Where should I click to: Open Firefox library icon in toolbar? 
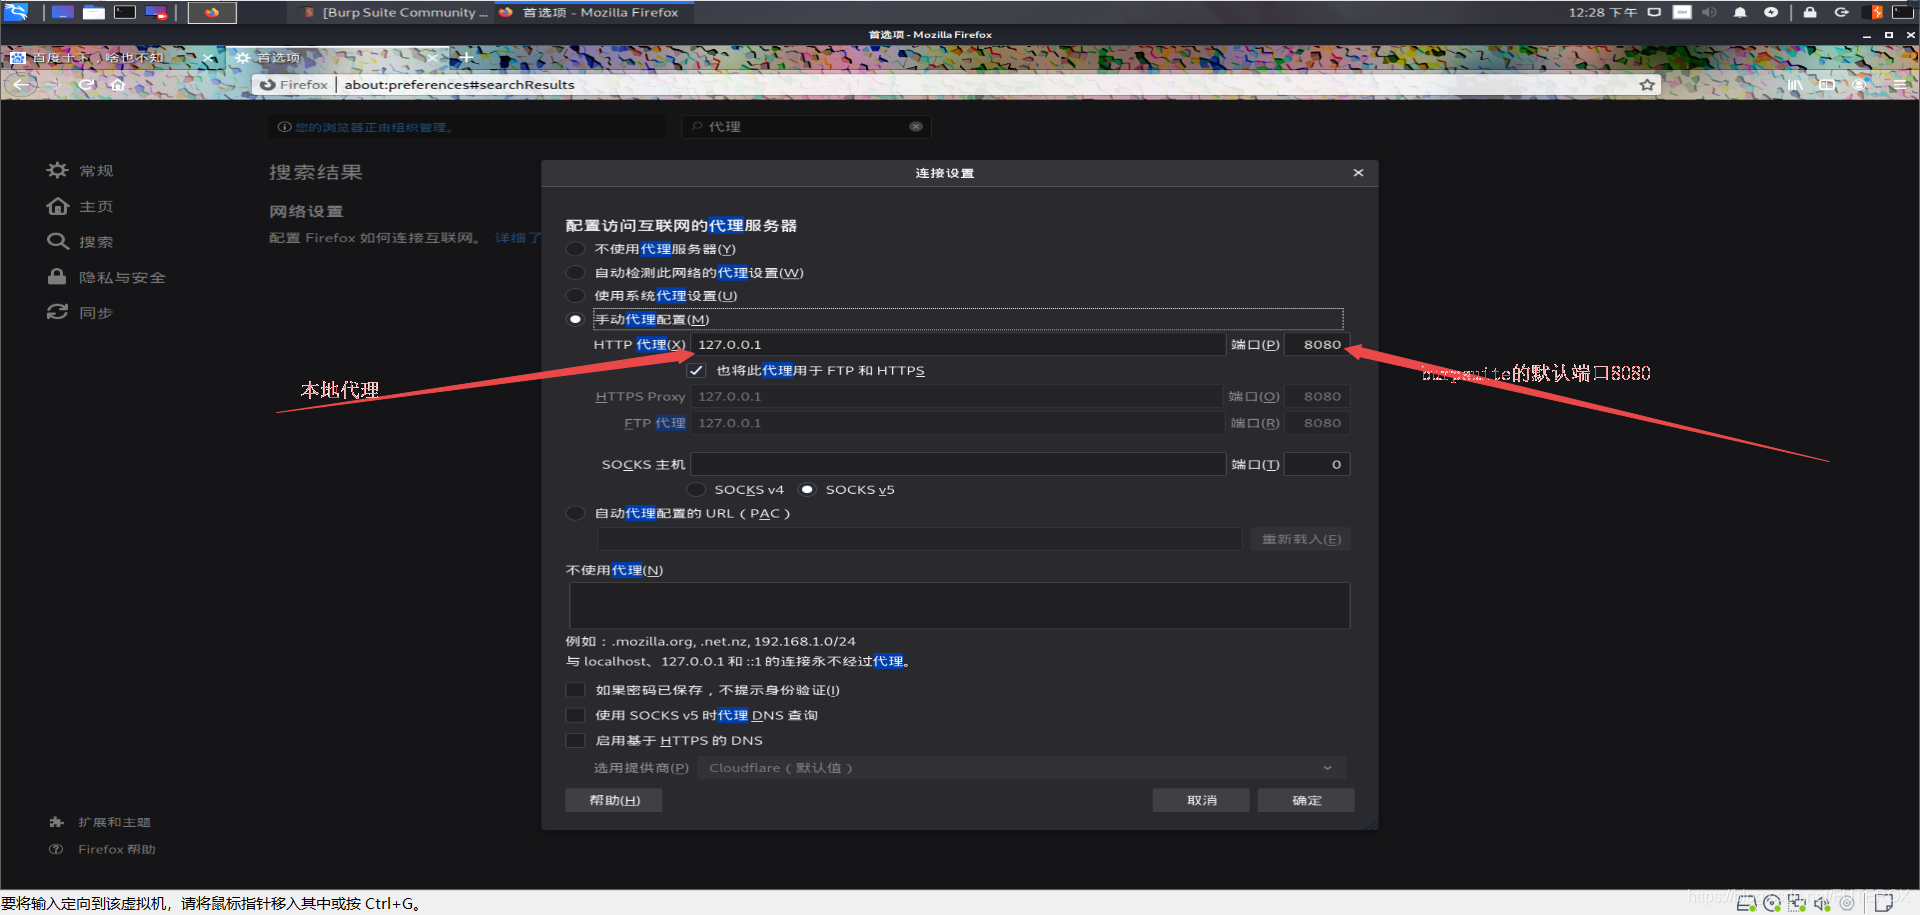1795,85
